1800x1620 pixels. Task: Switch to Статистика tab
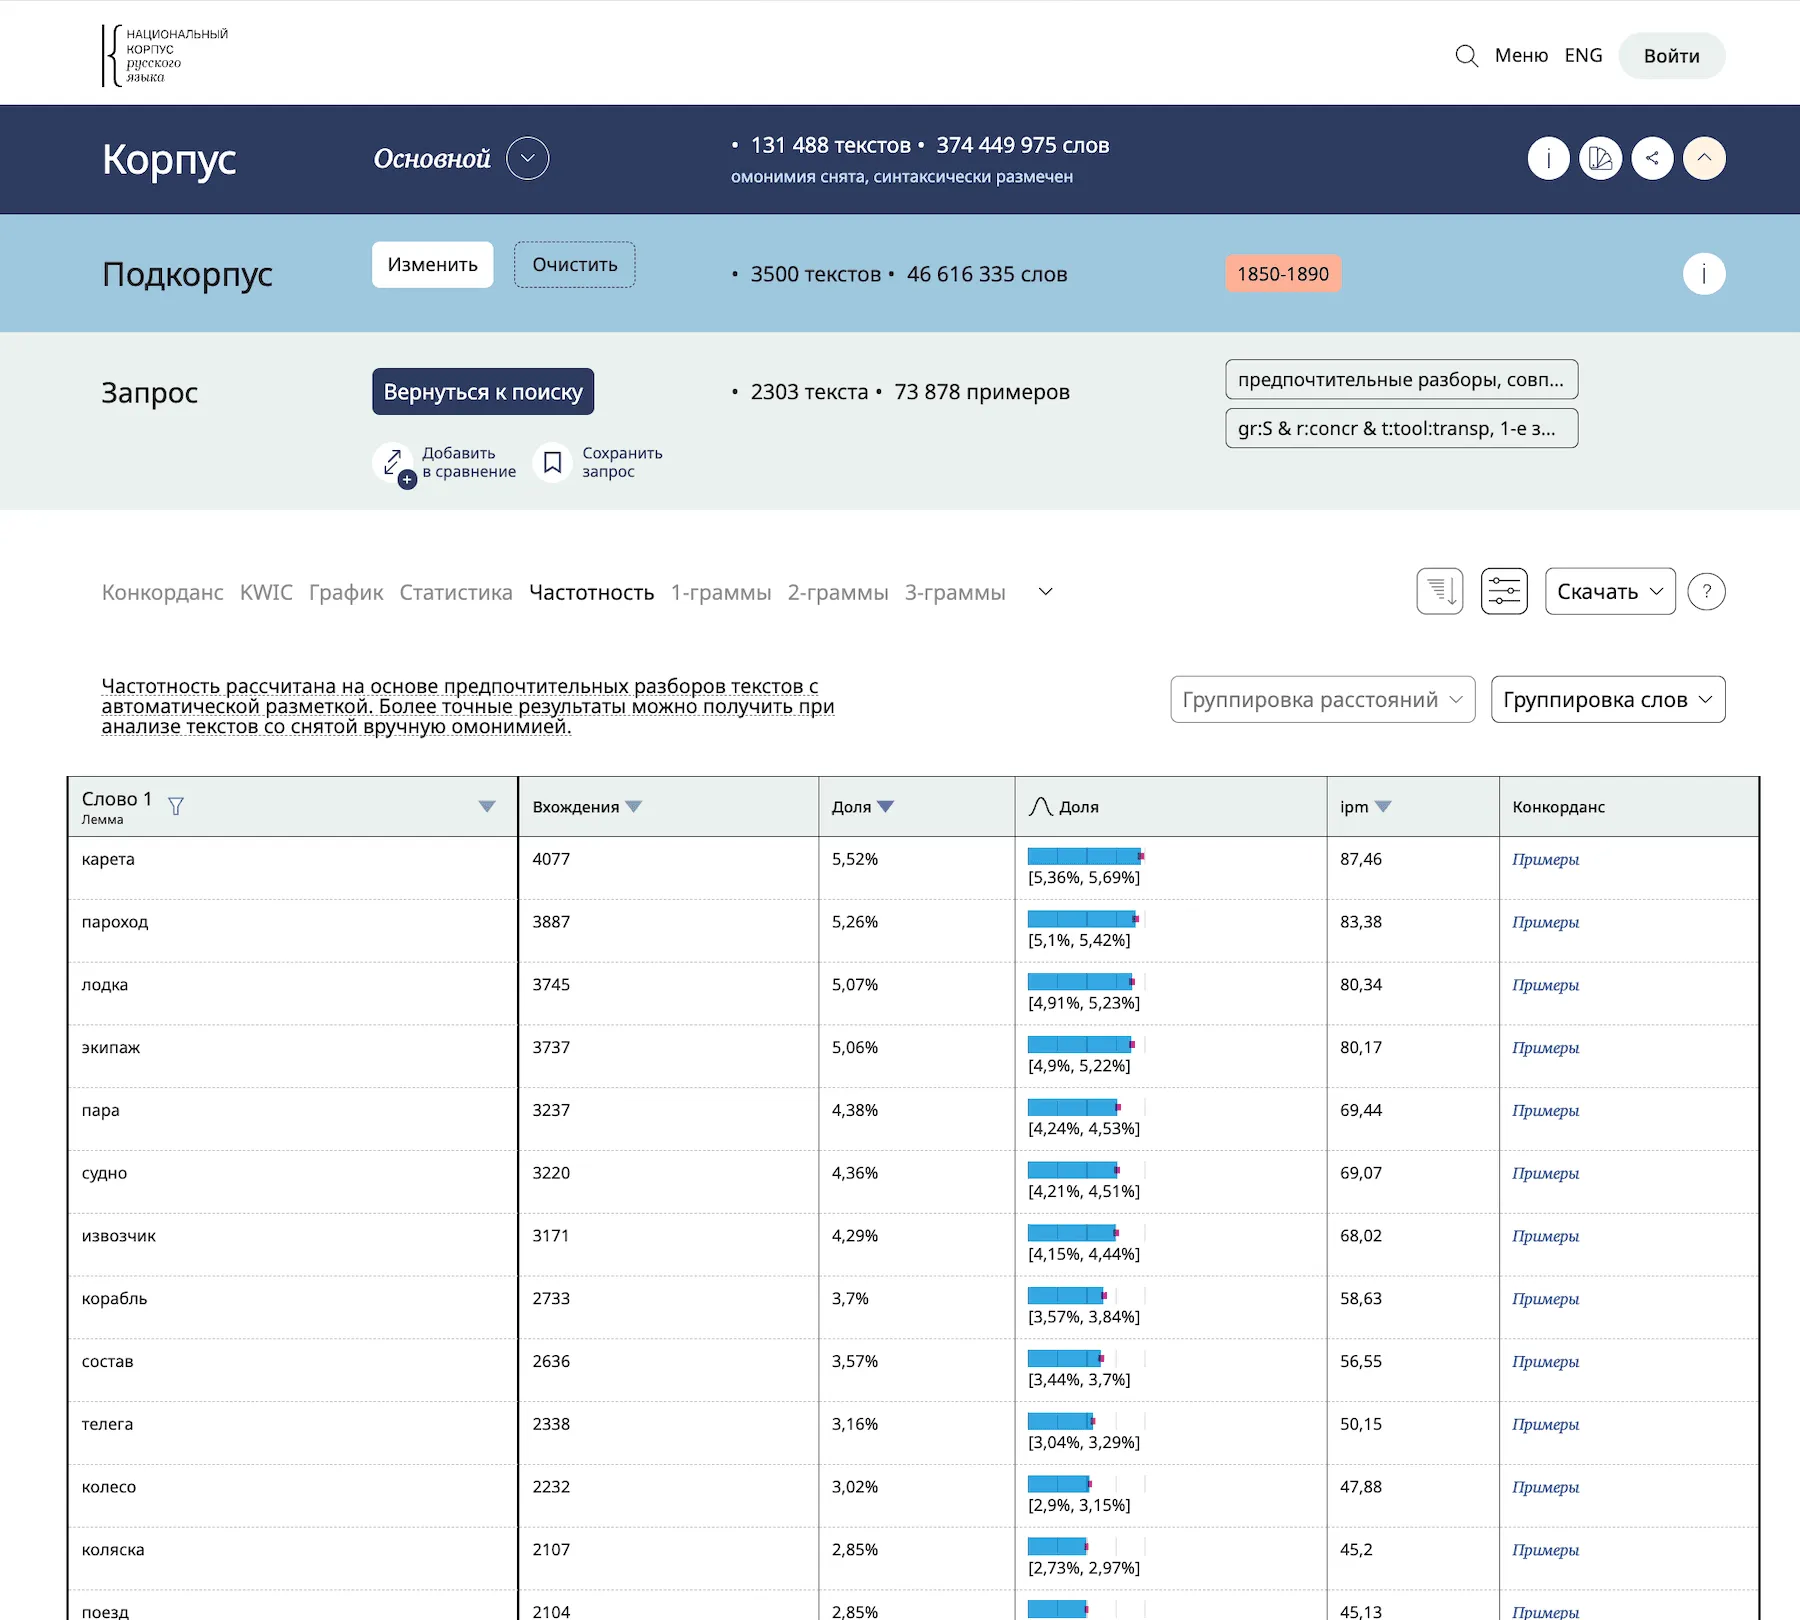point(456,592)
